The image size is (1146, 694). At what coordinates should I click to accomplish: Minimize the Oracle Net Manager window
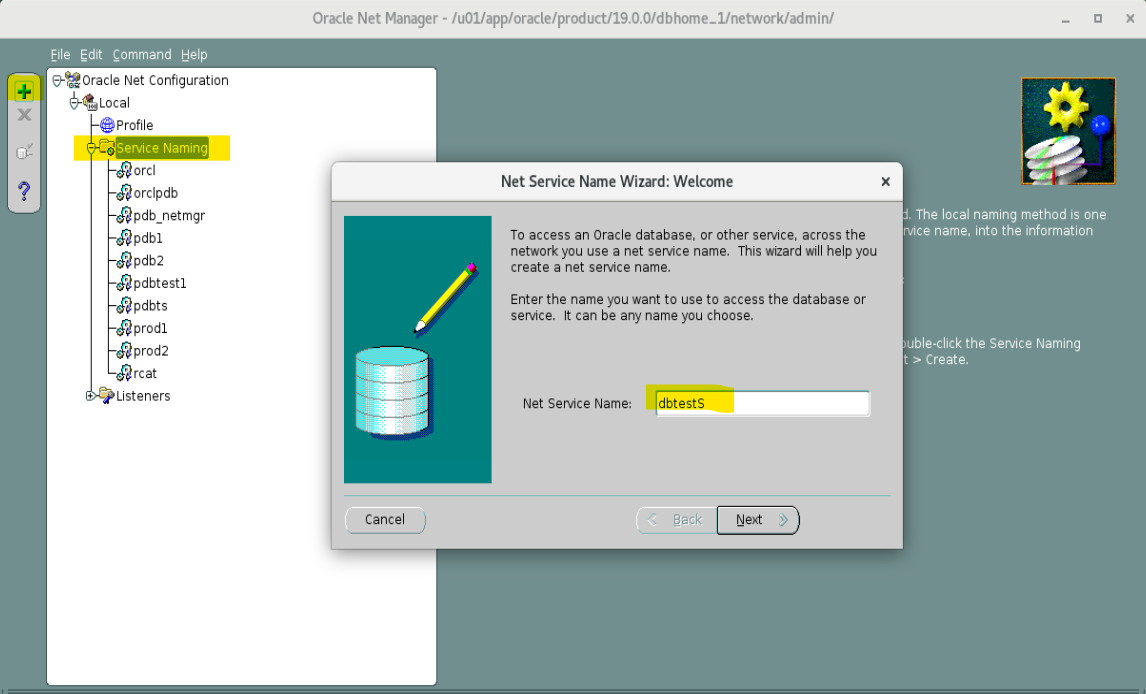click(x=1066, y=19)
